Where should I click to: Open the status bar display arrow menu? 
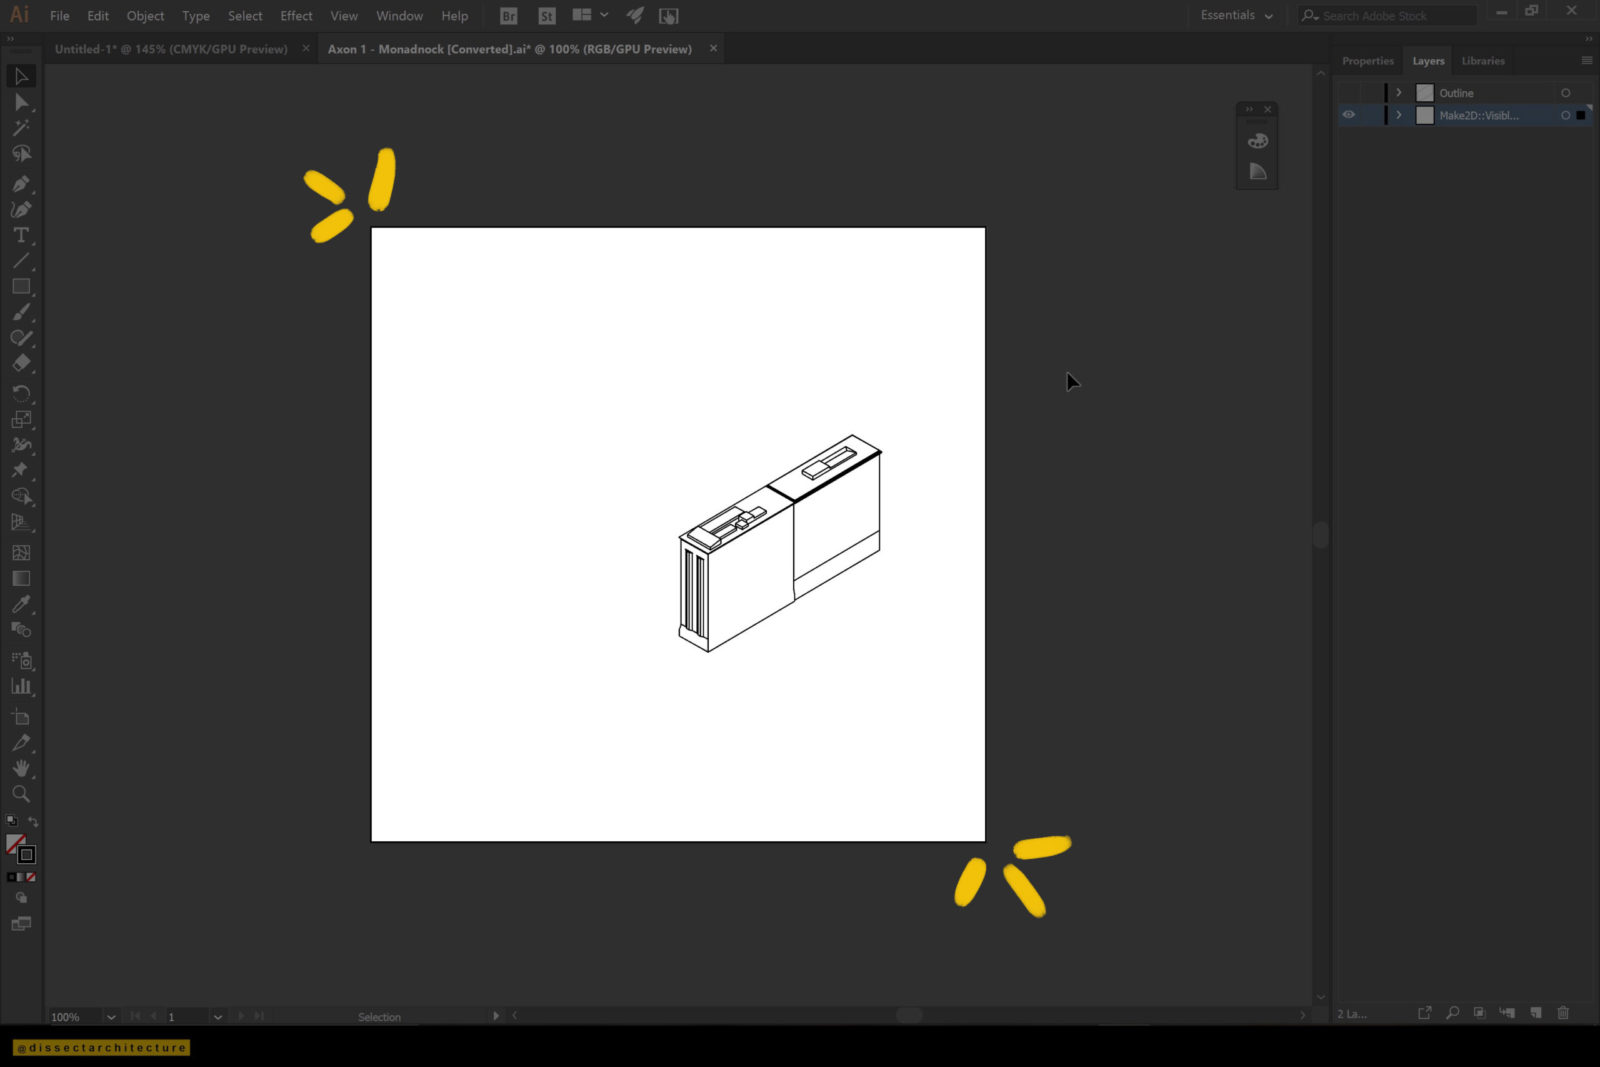pyautogui.click(x=496, y=1016)
